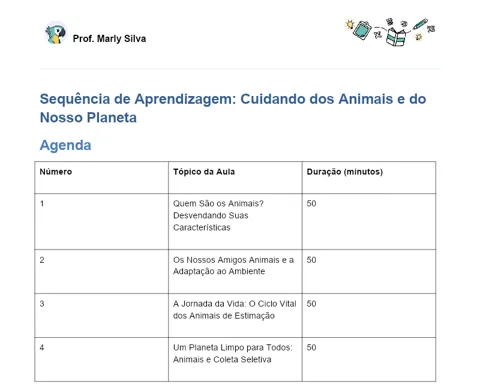Select the Prof. Marly Silva name text

[x=109, y=39]
